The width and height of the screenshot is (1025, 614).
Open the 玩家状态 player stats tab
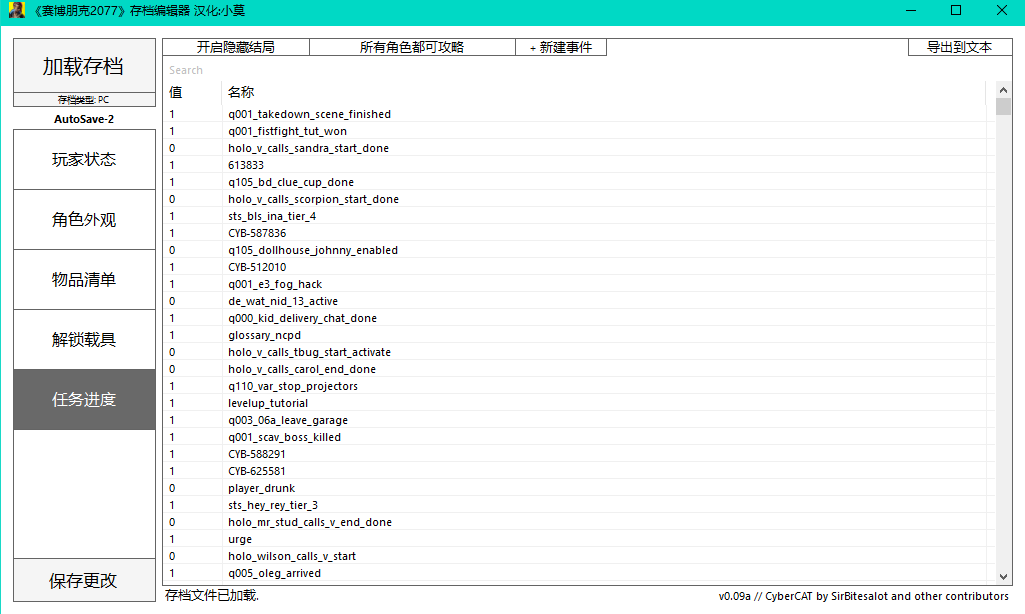[84, 159]
